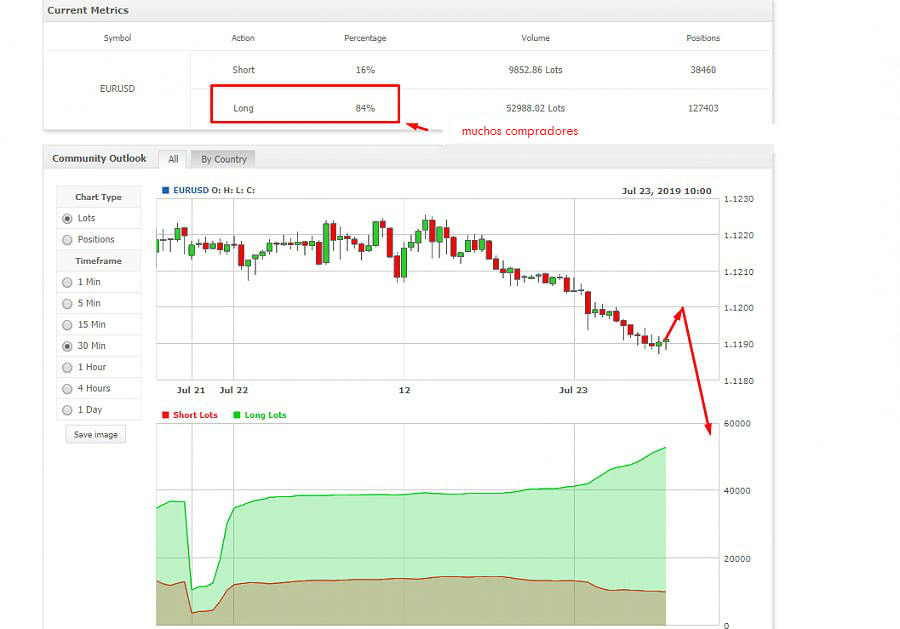Click the 1.1200 price axis label
The height and width of the screenshot is (629, 900).
click(739, 308)
